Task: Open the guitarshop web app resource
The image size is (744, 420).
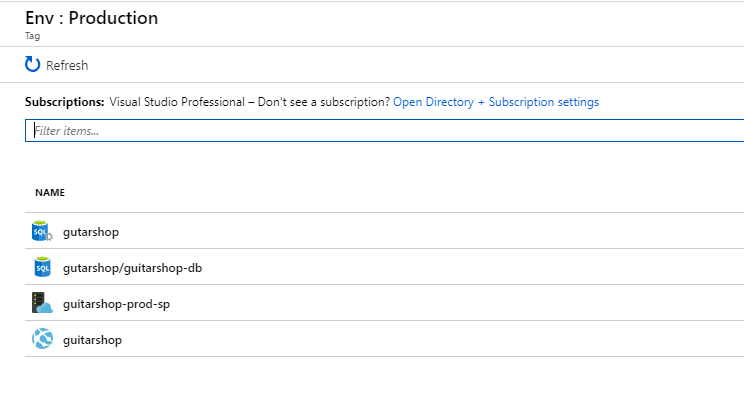Action: click(92, 340)
